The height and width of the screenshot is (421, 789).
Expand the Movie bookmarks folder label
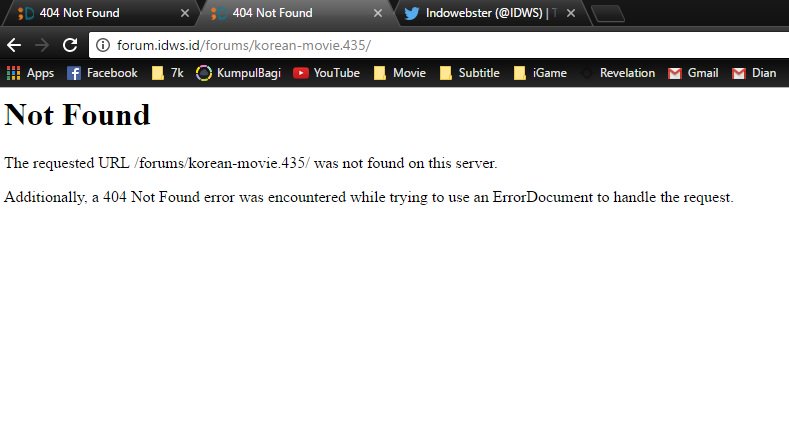[409, 73]
